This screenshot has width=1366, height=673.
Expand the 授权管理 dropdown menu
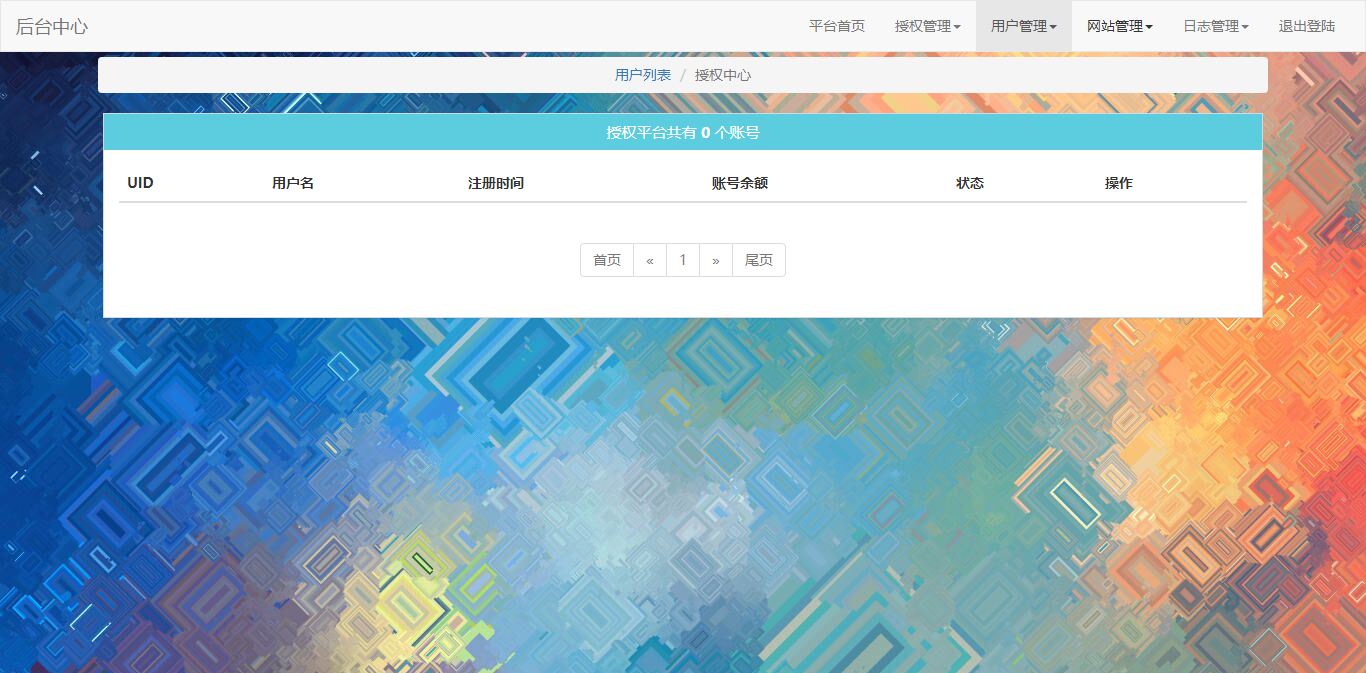click(x=927, y=26)
